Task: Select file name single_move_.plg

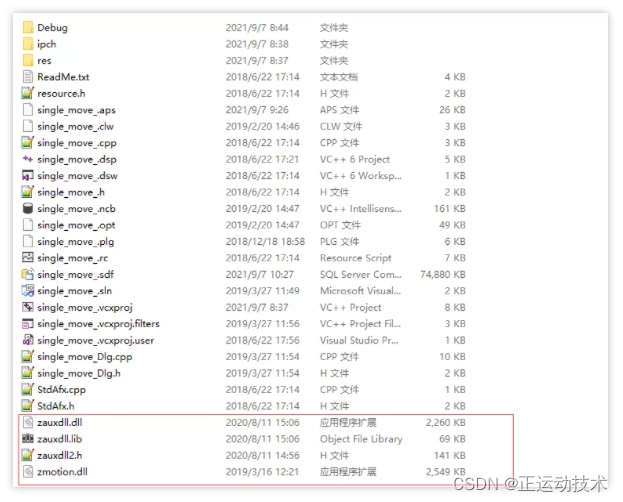Action: [75, 242]
